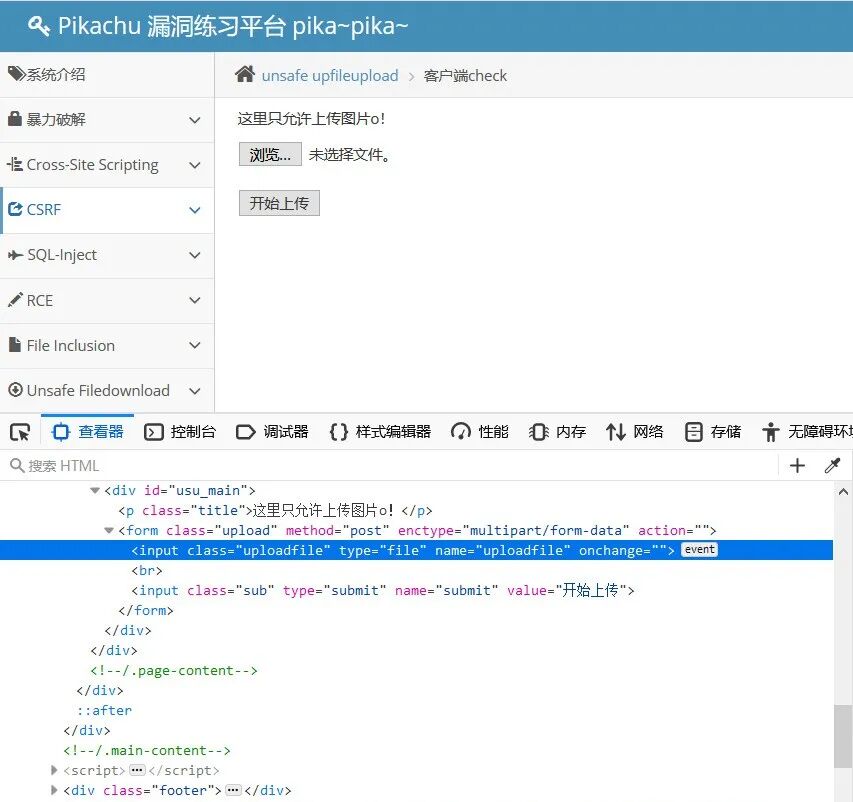The width and height of the screenshot is (853, 802).
Task: Click the markup panel scrollbar thumb
Action: coord(843,736)
